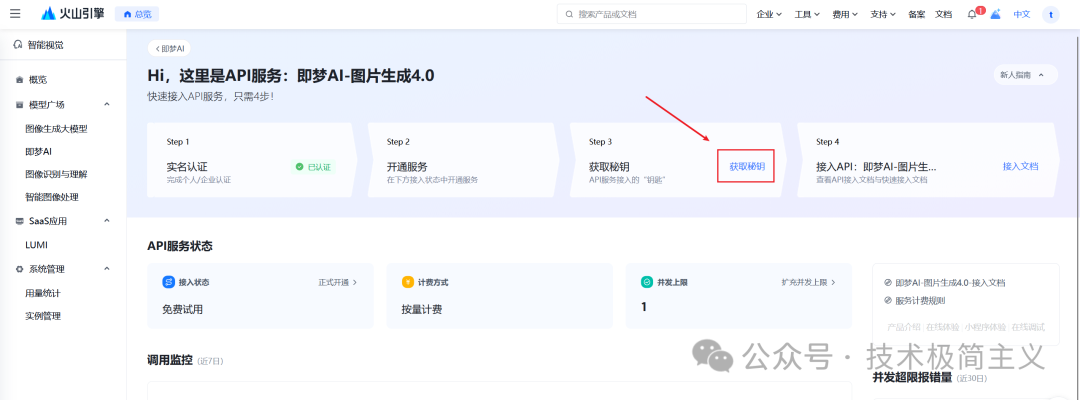Open the notification bell icon
Screen dimensions: 1080x400
tap(972, 14)
